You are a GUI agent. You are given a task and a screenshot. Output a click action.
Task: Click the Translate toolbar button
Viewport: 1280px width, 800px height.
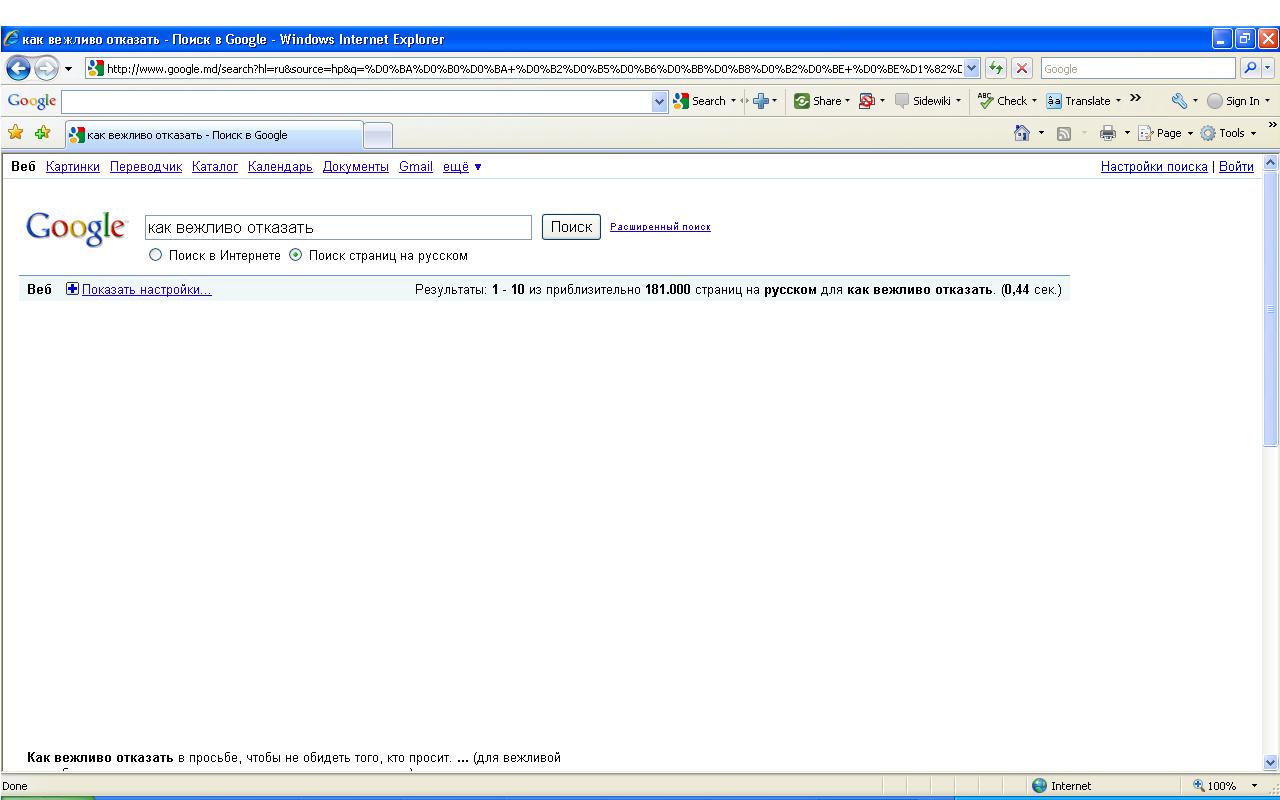click(x=1079, y=101)
